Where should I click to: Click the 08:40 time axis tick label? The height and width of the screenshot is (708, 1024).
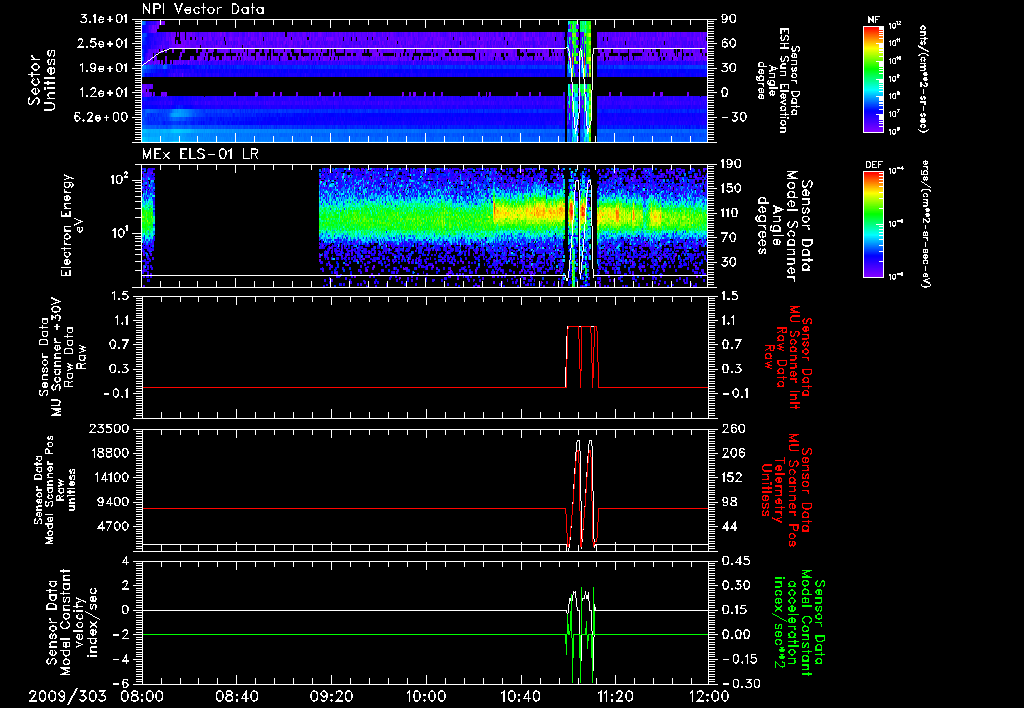(x=236, y=695)
